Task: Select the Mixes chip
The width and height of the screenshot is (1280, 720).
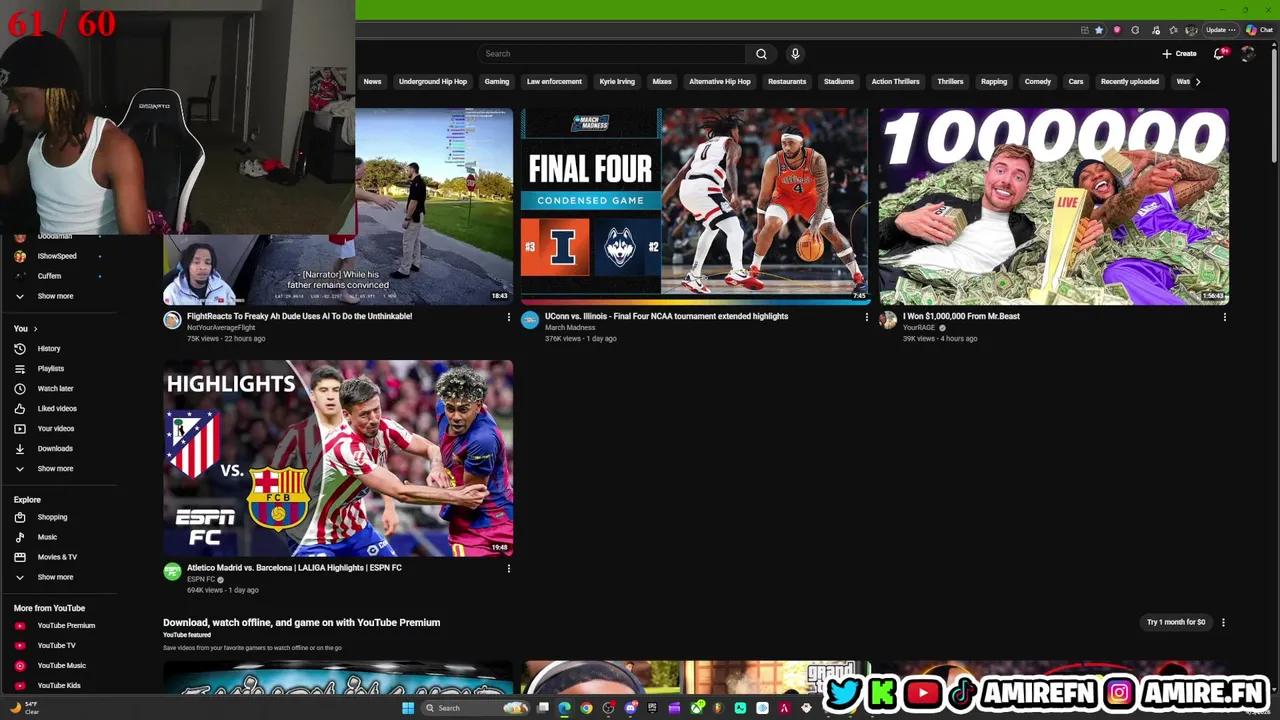Action: pos(662,82)
